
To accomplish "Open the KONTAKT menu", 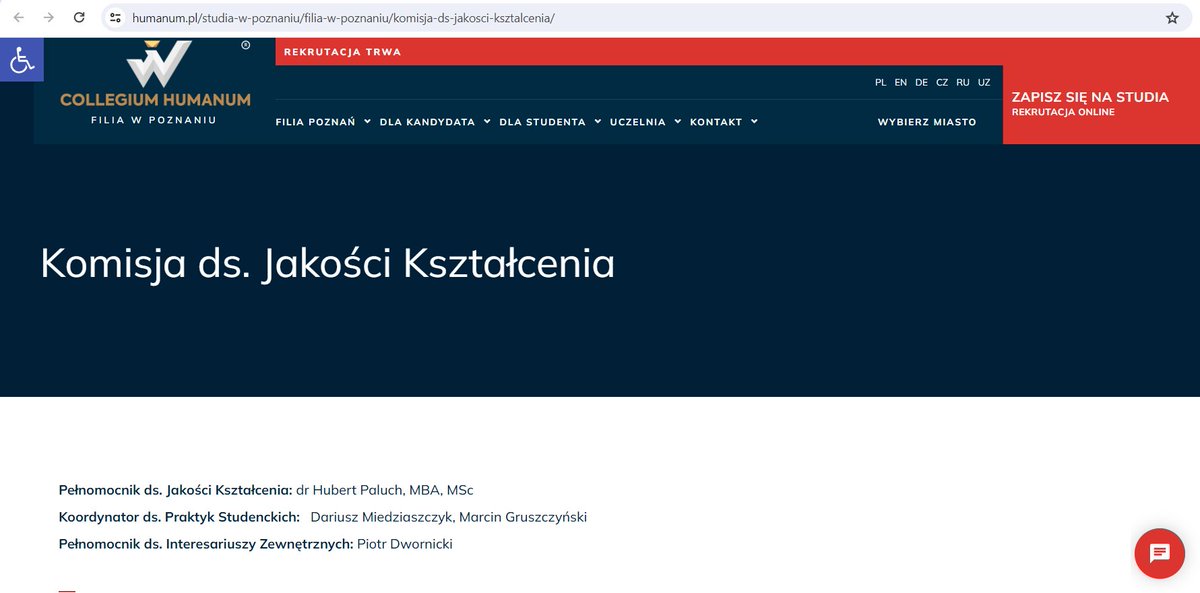I will click(x=716, y=121).
